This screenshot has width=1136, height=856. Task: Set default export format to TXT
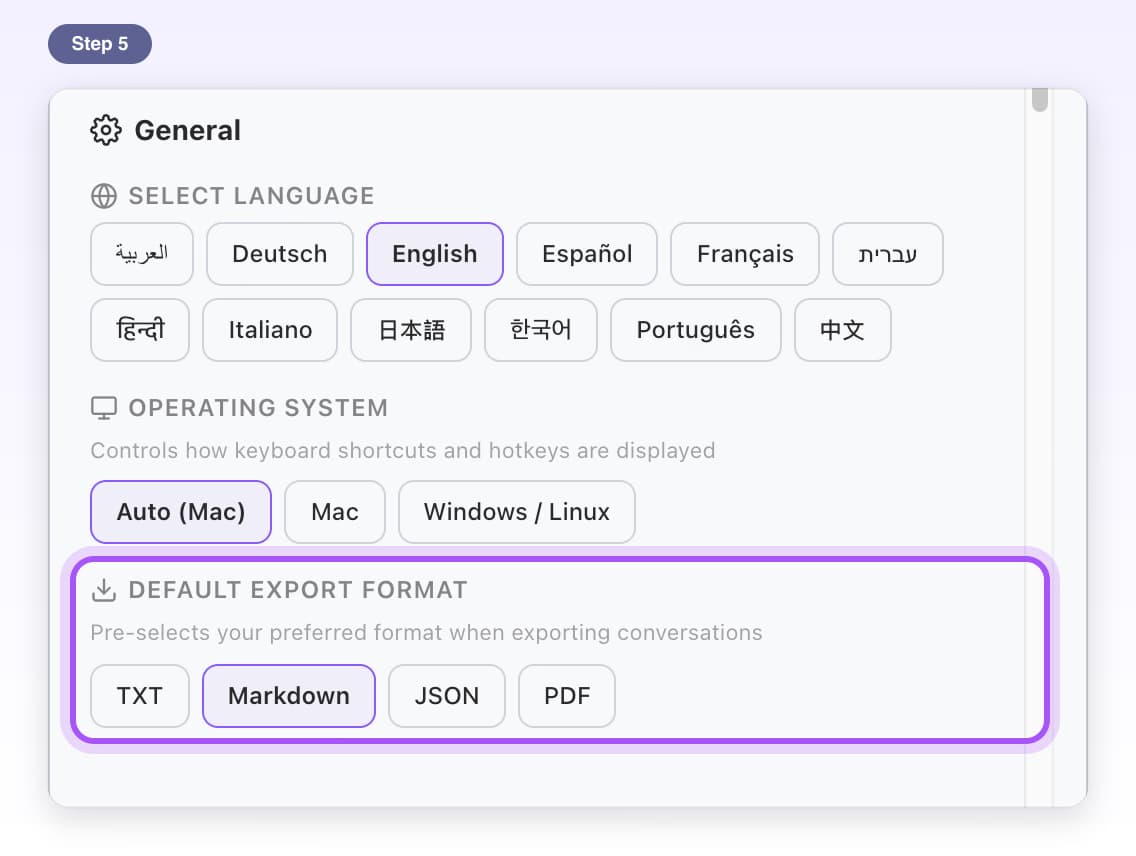(x=140, y=696)
